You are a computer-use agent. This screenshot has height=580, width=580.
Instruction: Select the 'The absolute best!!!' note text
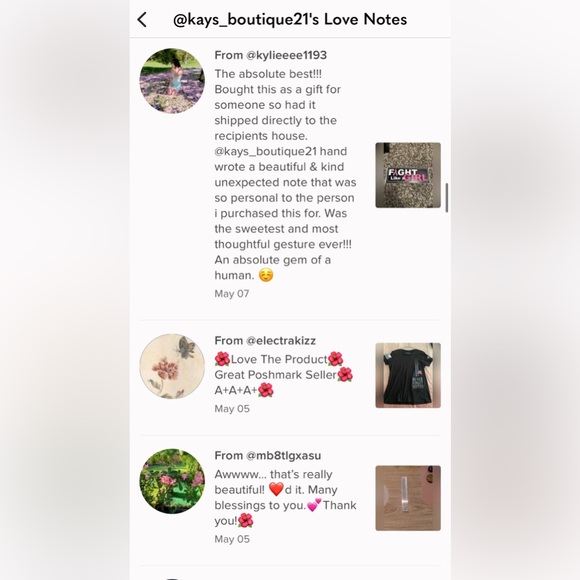(x=286, y=175)
